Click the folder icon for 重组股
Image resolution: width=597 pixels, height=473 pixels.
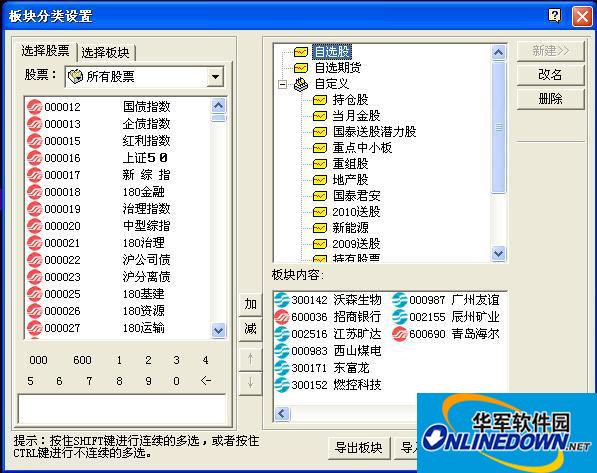tap(320, 164)
